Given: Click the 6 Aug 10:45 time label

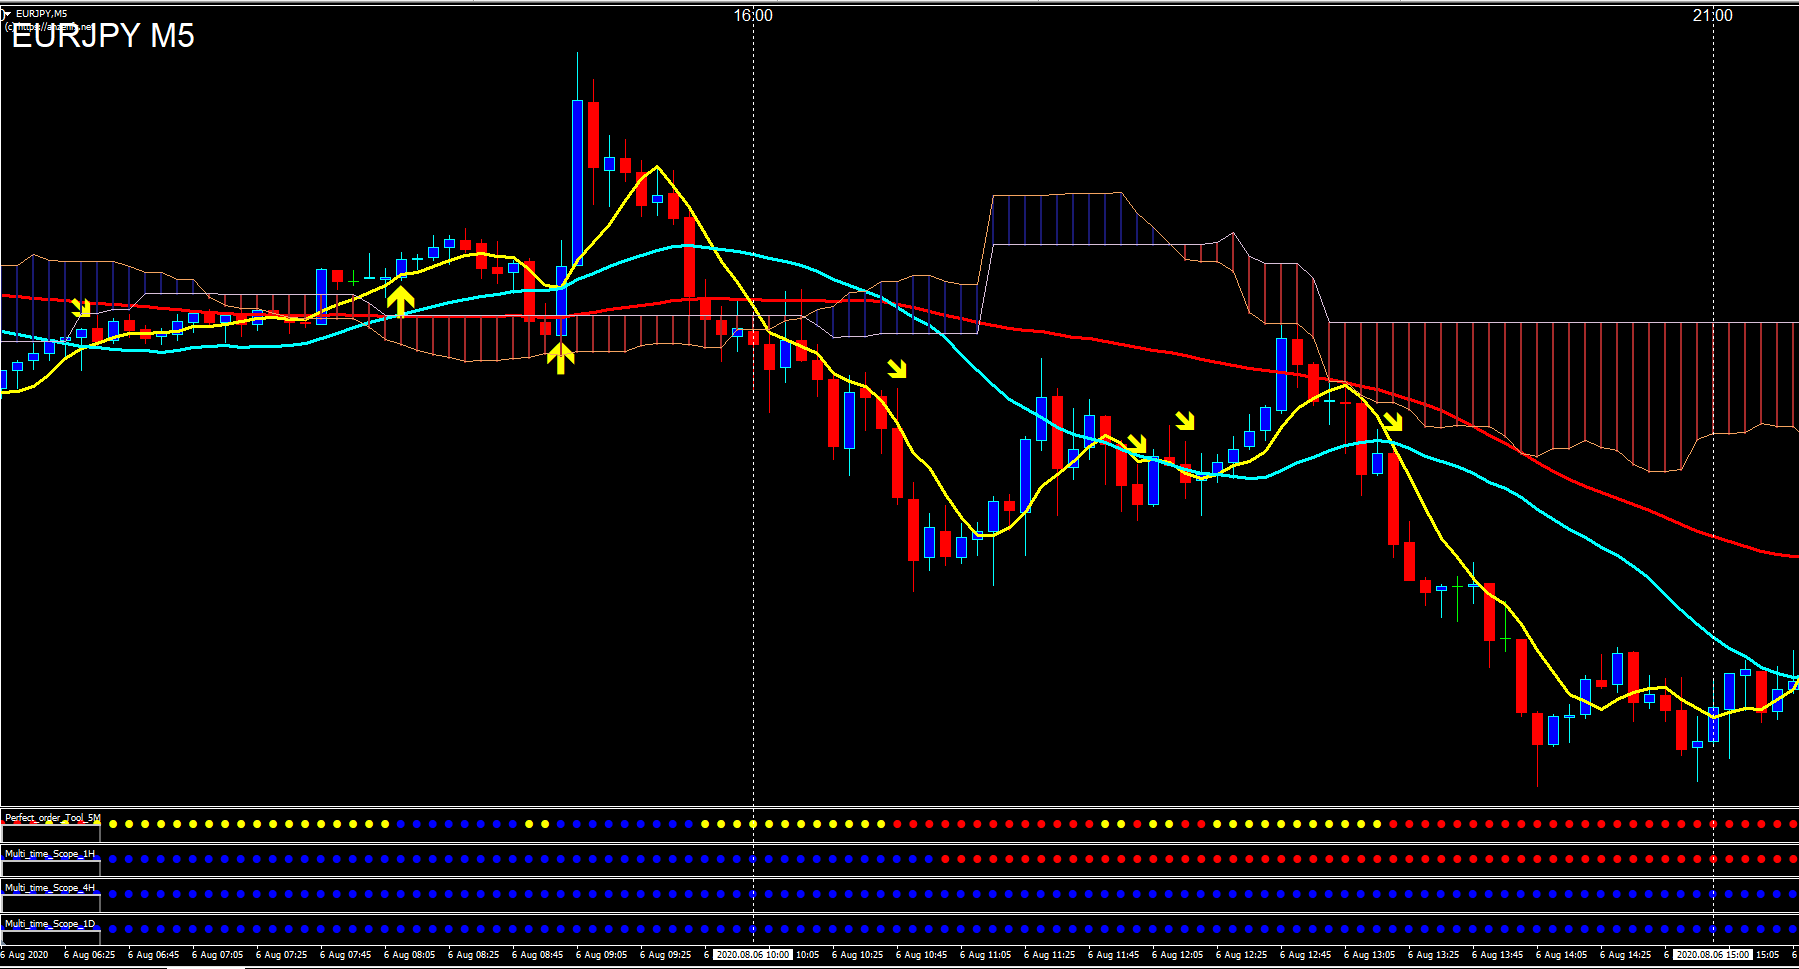Looking at the screenshot, I should point(924,955).
